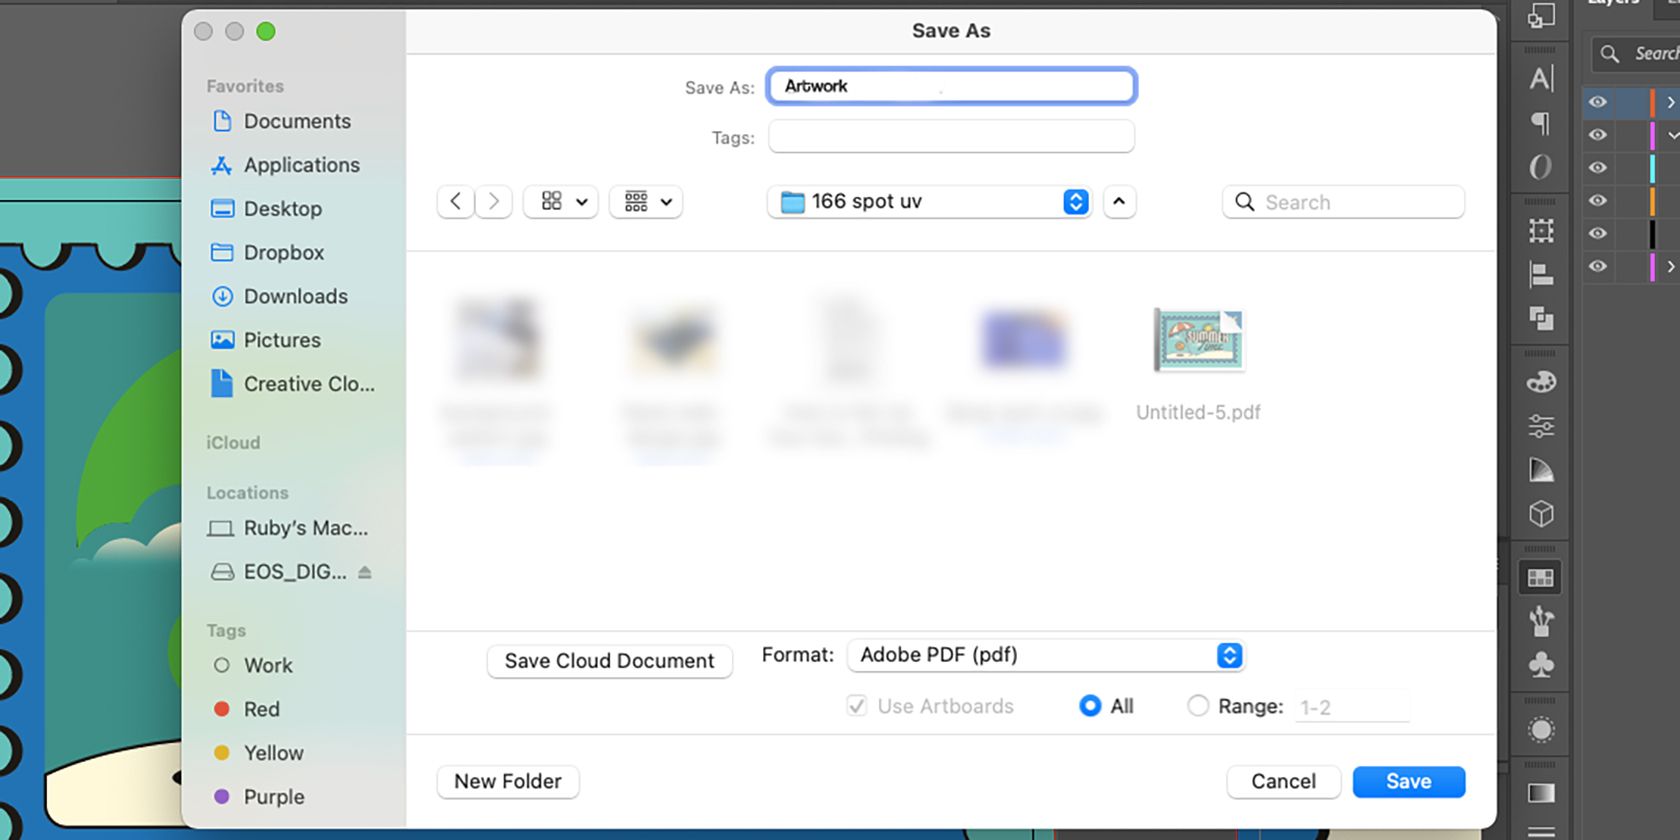
Task: Collapse the file browser with chevron button
Action: (1119, 202)
